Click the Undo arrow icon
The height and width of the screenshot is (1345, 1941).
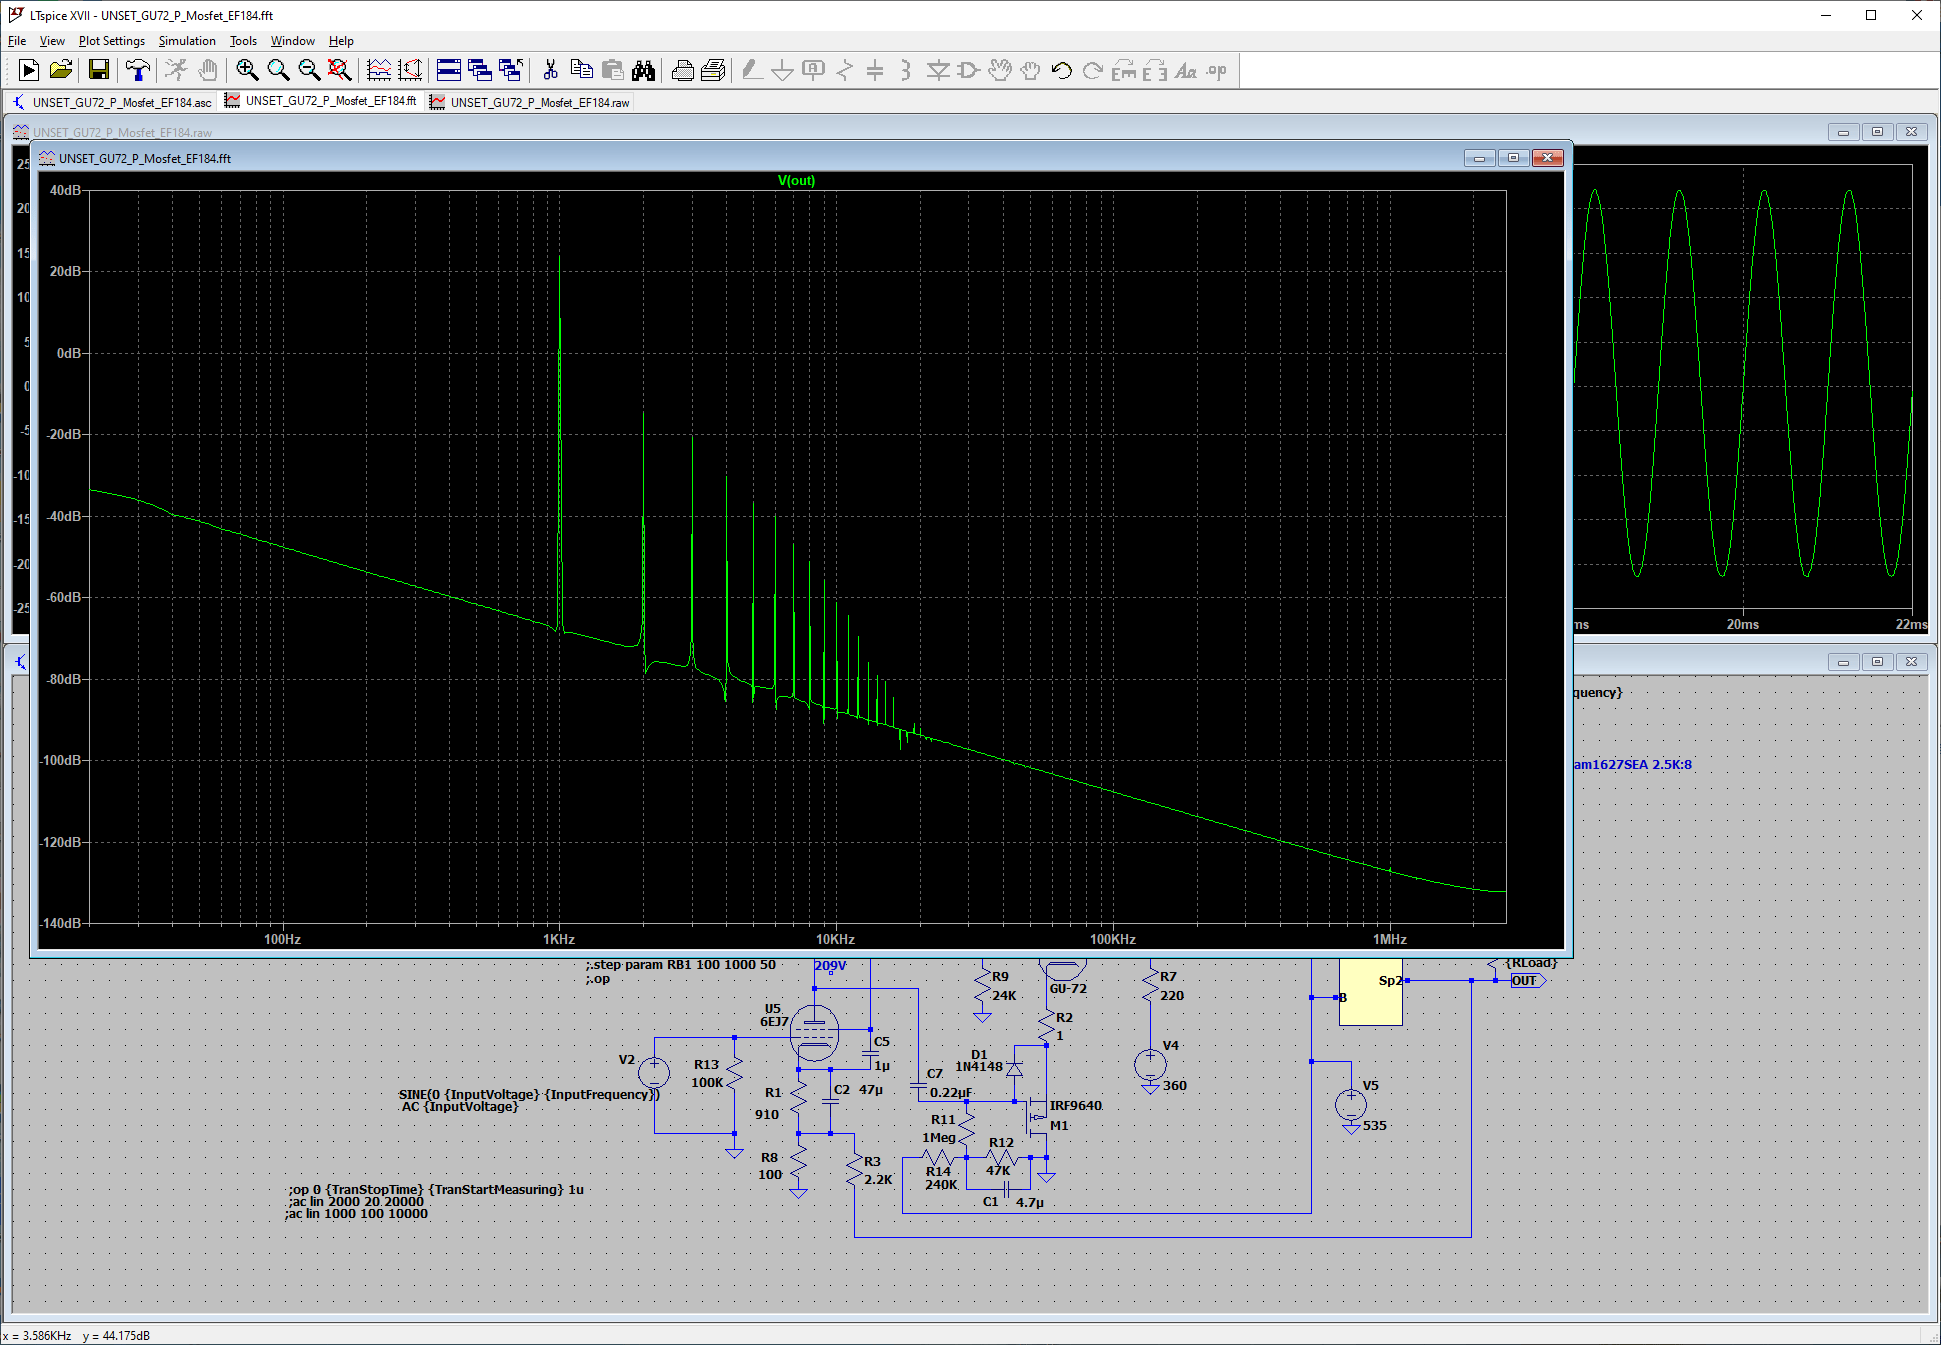point(1061,70)
